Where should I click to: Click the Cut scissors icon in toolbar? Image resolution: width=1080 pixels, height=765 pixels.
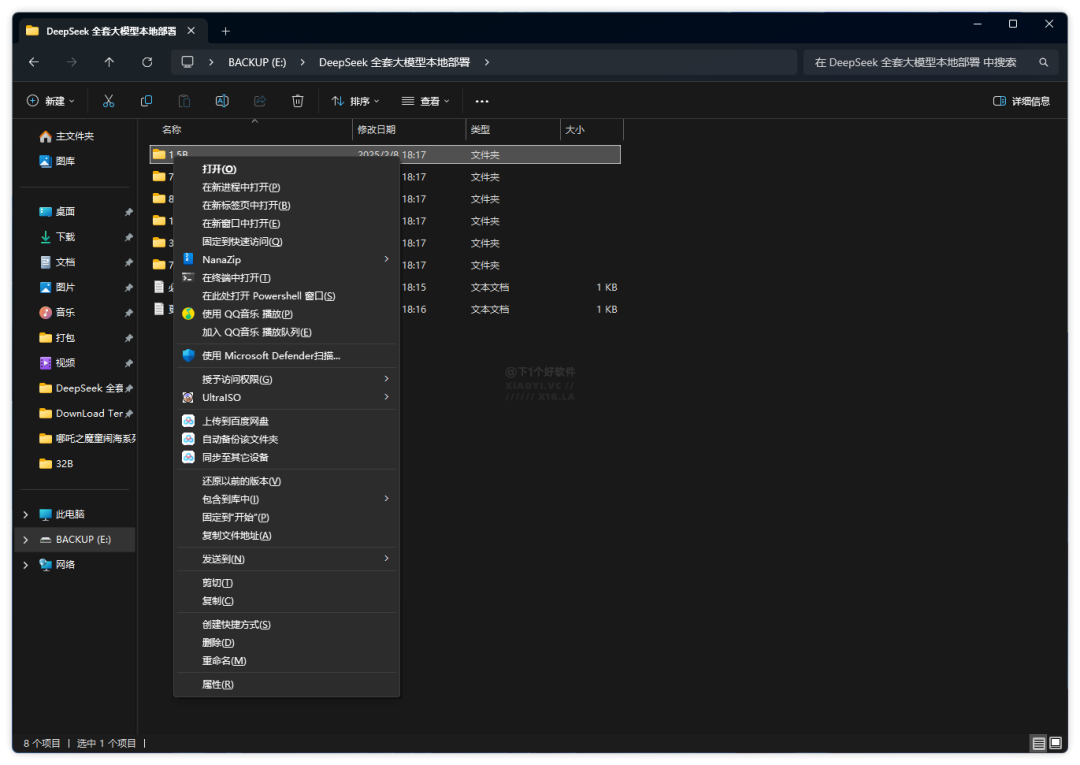pyautogui.click(x=109, y=101)
